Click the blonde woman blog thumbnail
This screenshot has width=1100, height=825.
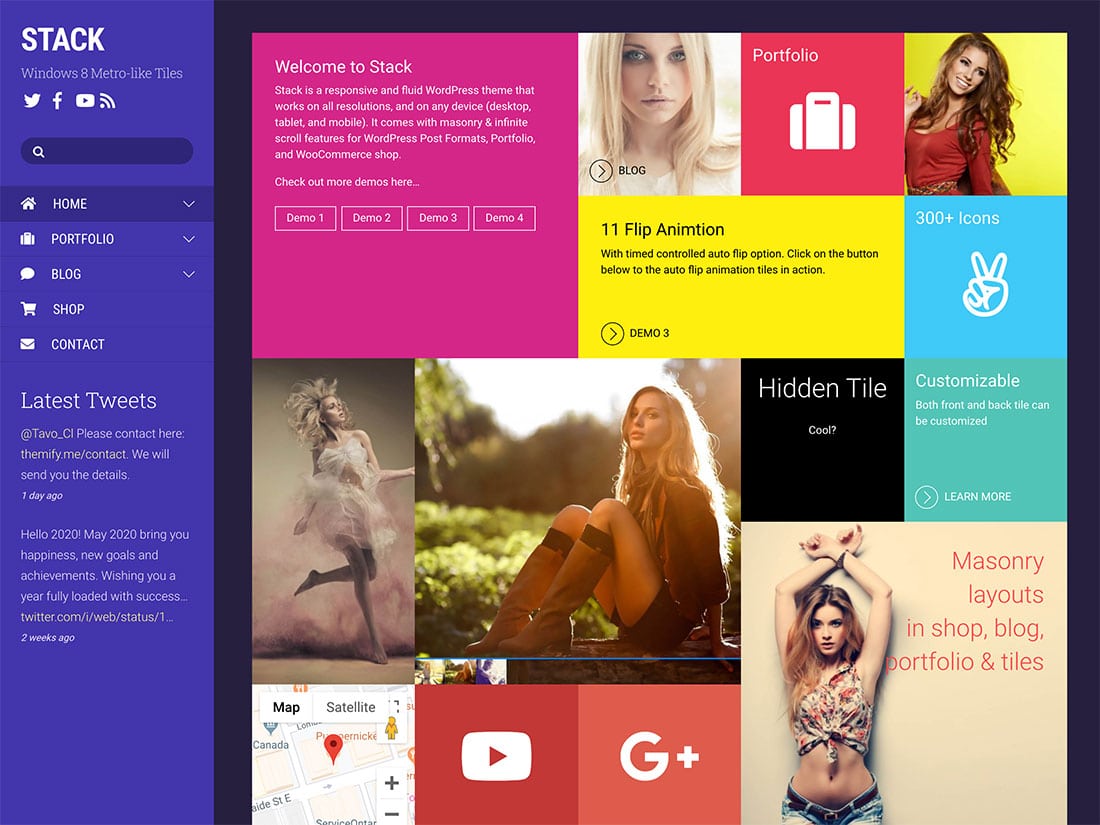pos(659,114)
